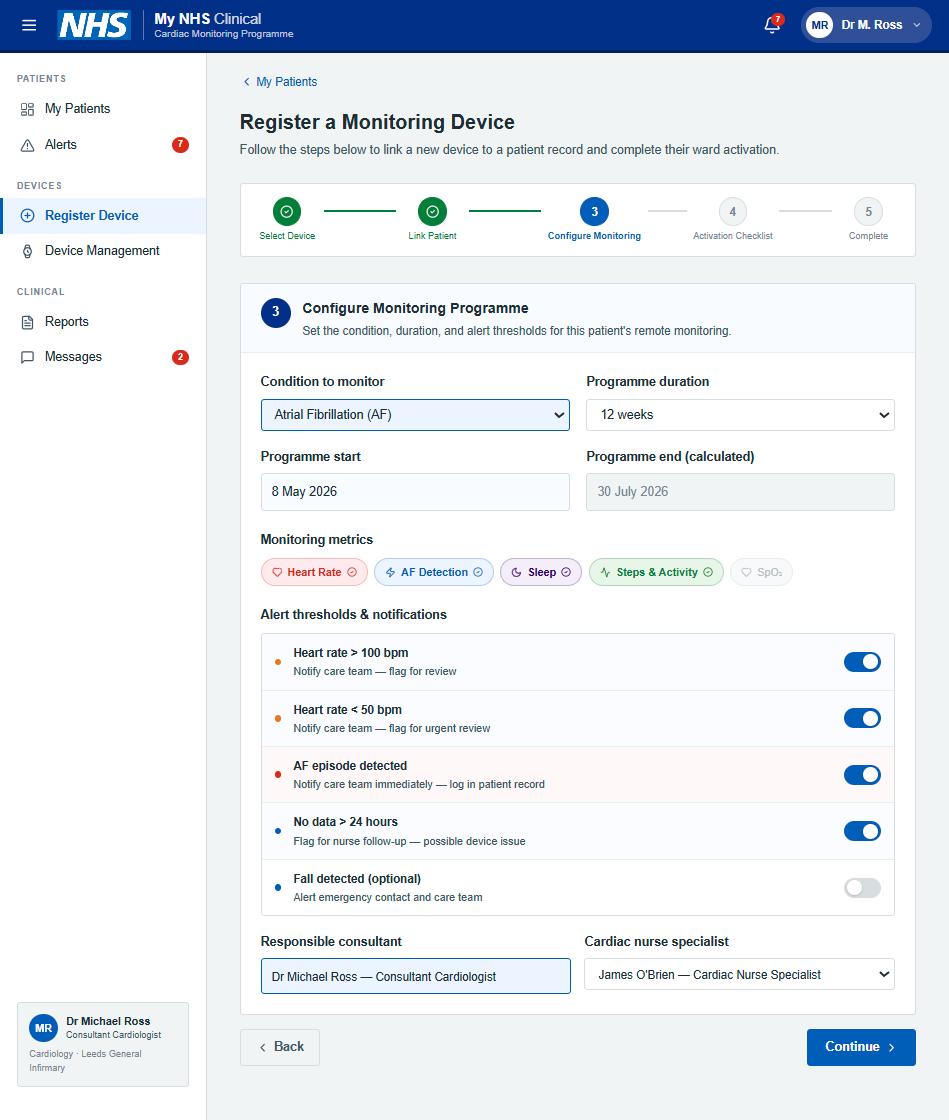The image size is (949, 1120).
Task: Click the Reports document icon
Action: (x=27, y=322)
